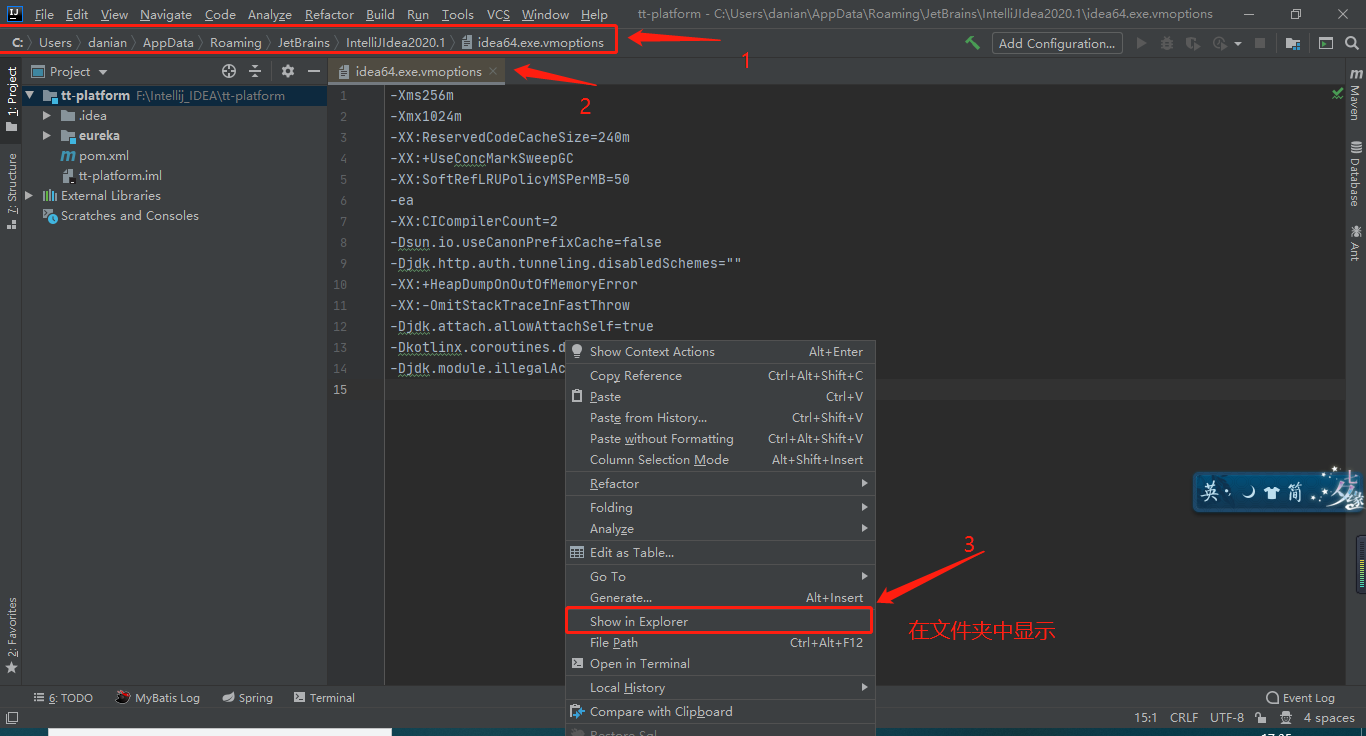Click the Run Anything icon beside search
The height and width of the screenshot is (736, 1366).
[x=1326, y=43]
